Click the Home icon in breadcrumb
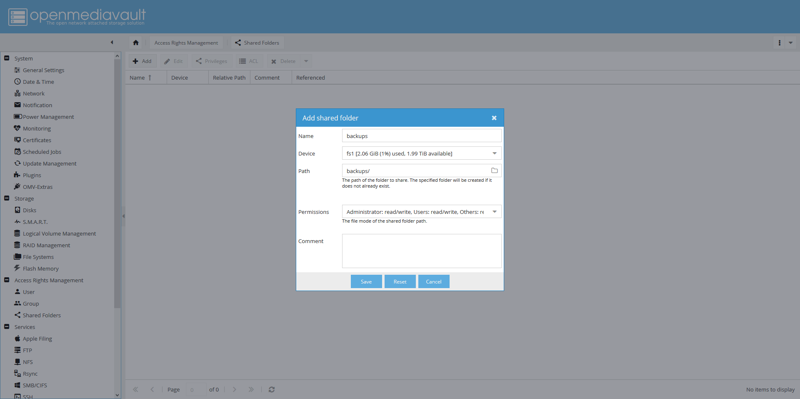Image resolution: width=800 pixels, height=399 pixels. pos(136,43)
